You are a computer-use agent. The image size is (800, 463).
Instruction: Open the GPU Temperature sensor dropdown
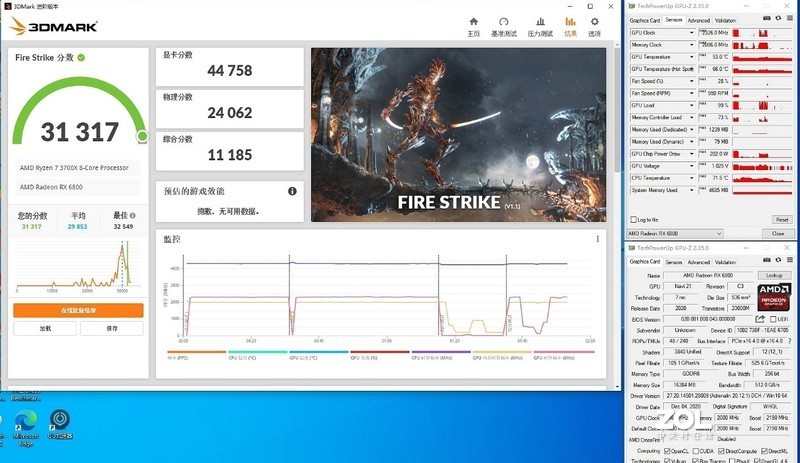point(691,57)
